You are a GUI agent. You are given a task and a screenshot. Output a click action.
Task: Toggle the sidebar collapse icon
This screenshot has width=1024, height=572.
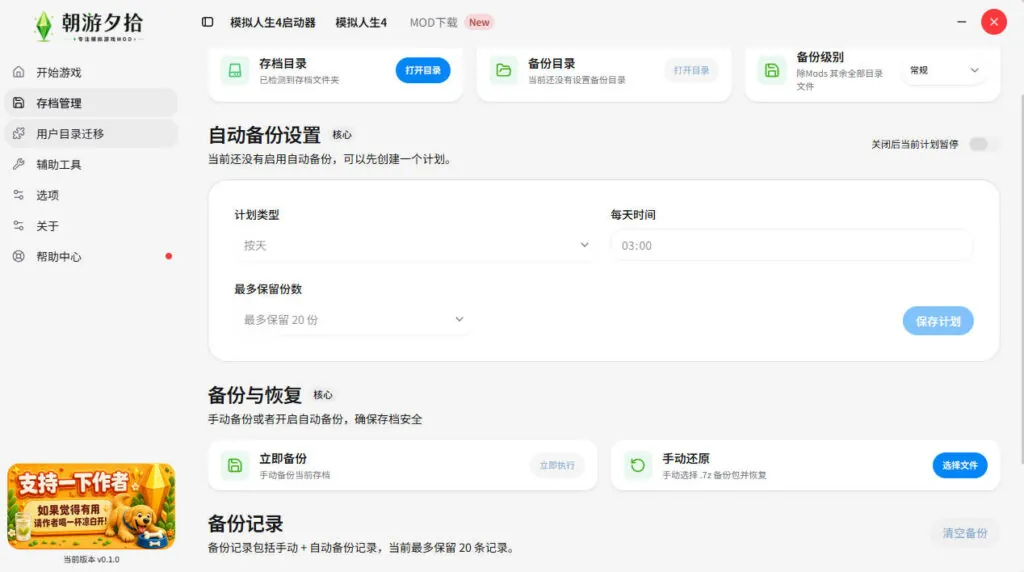(207, 22)
